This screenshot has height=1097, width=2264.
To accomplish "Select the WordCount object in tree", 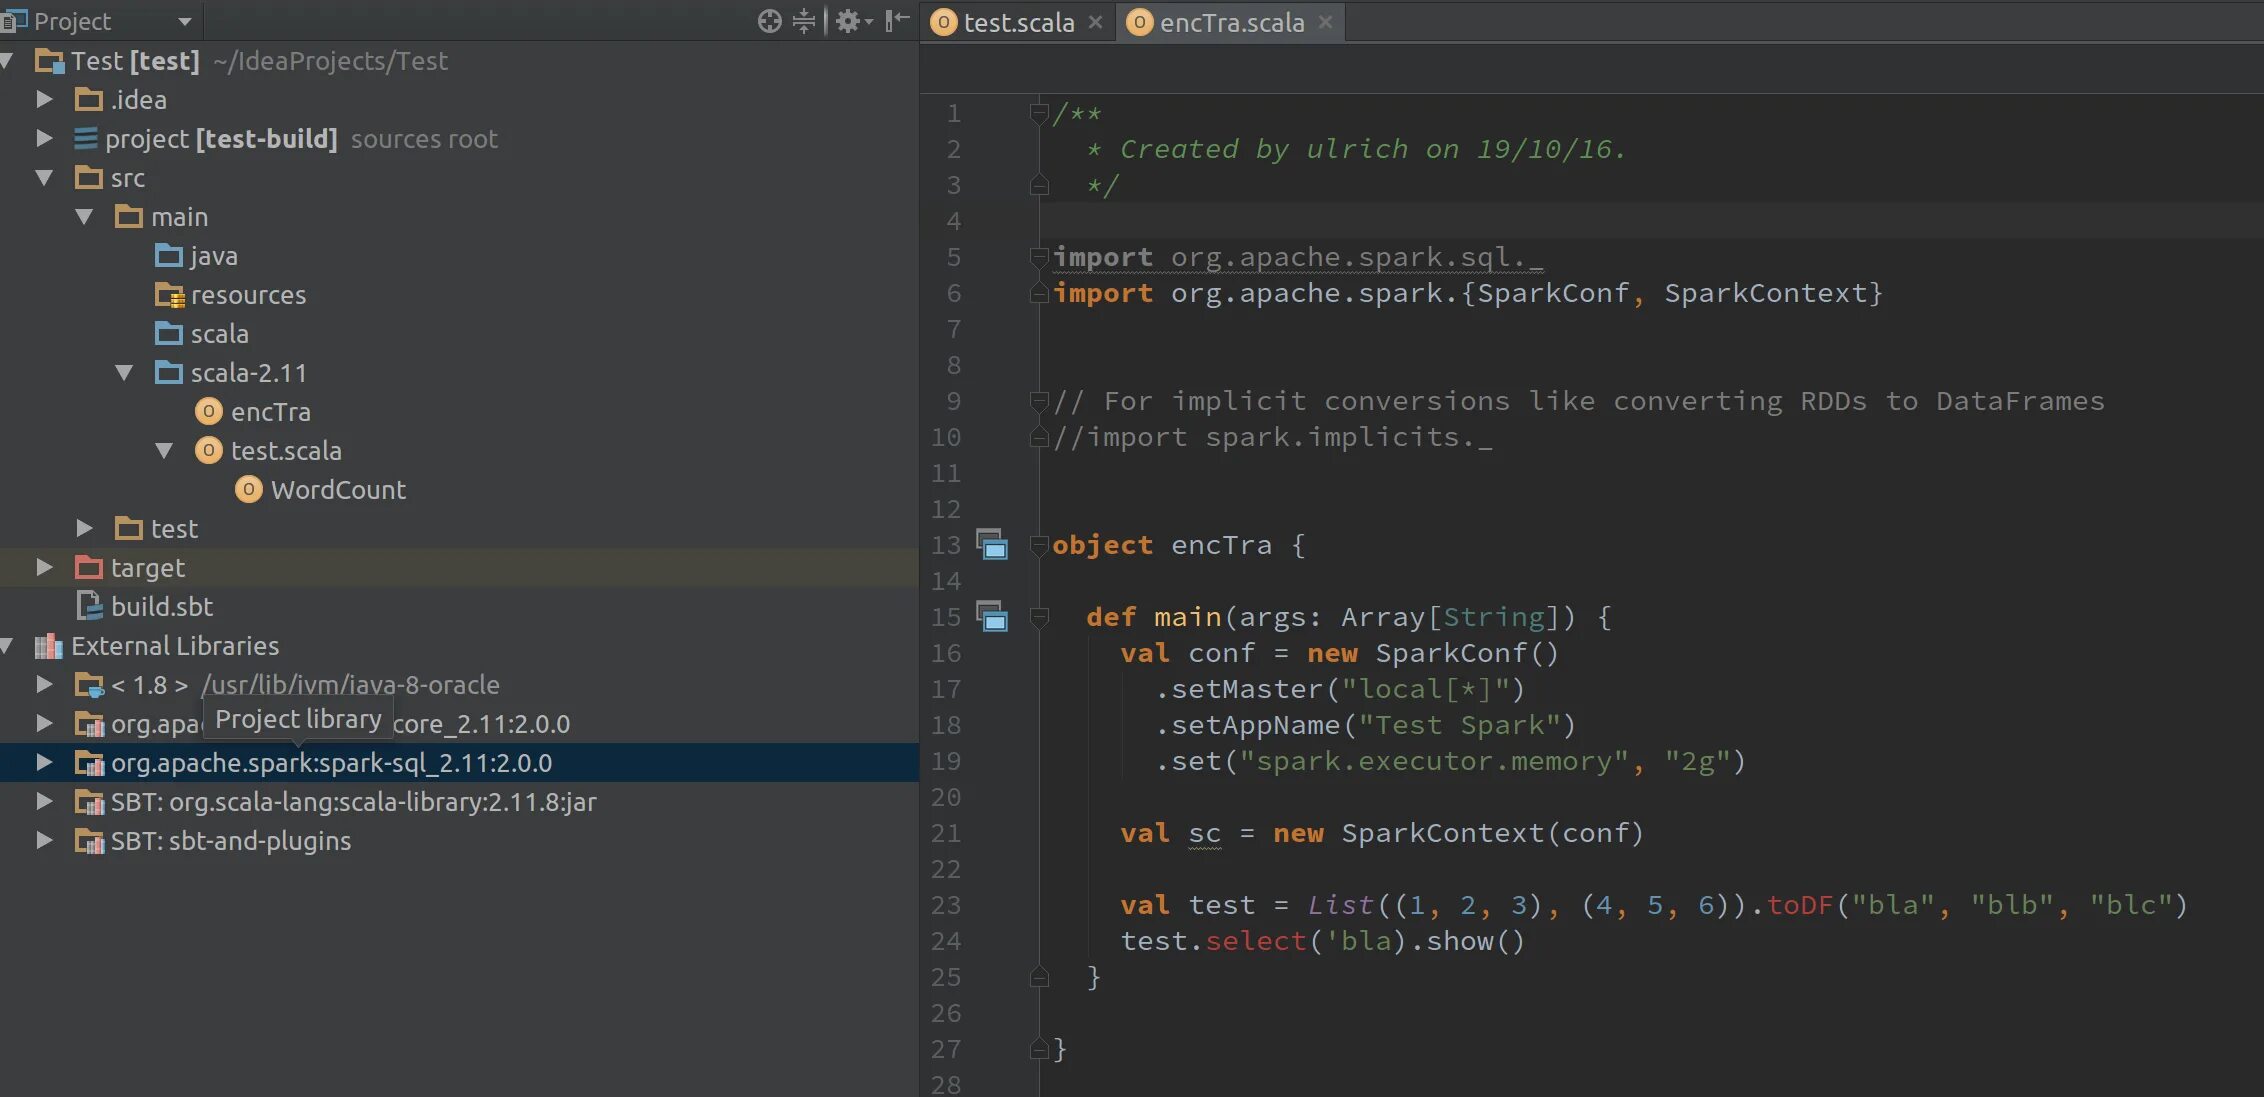I will 337,490.
